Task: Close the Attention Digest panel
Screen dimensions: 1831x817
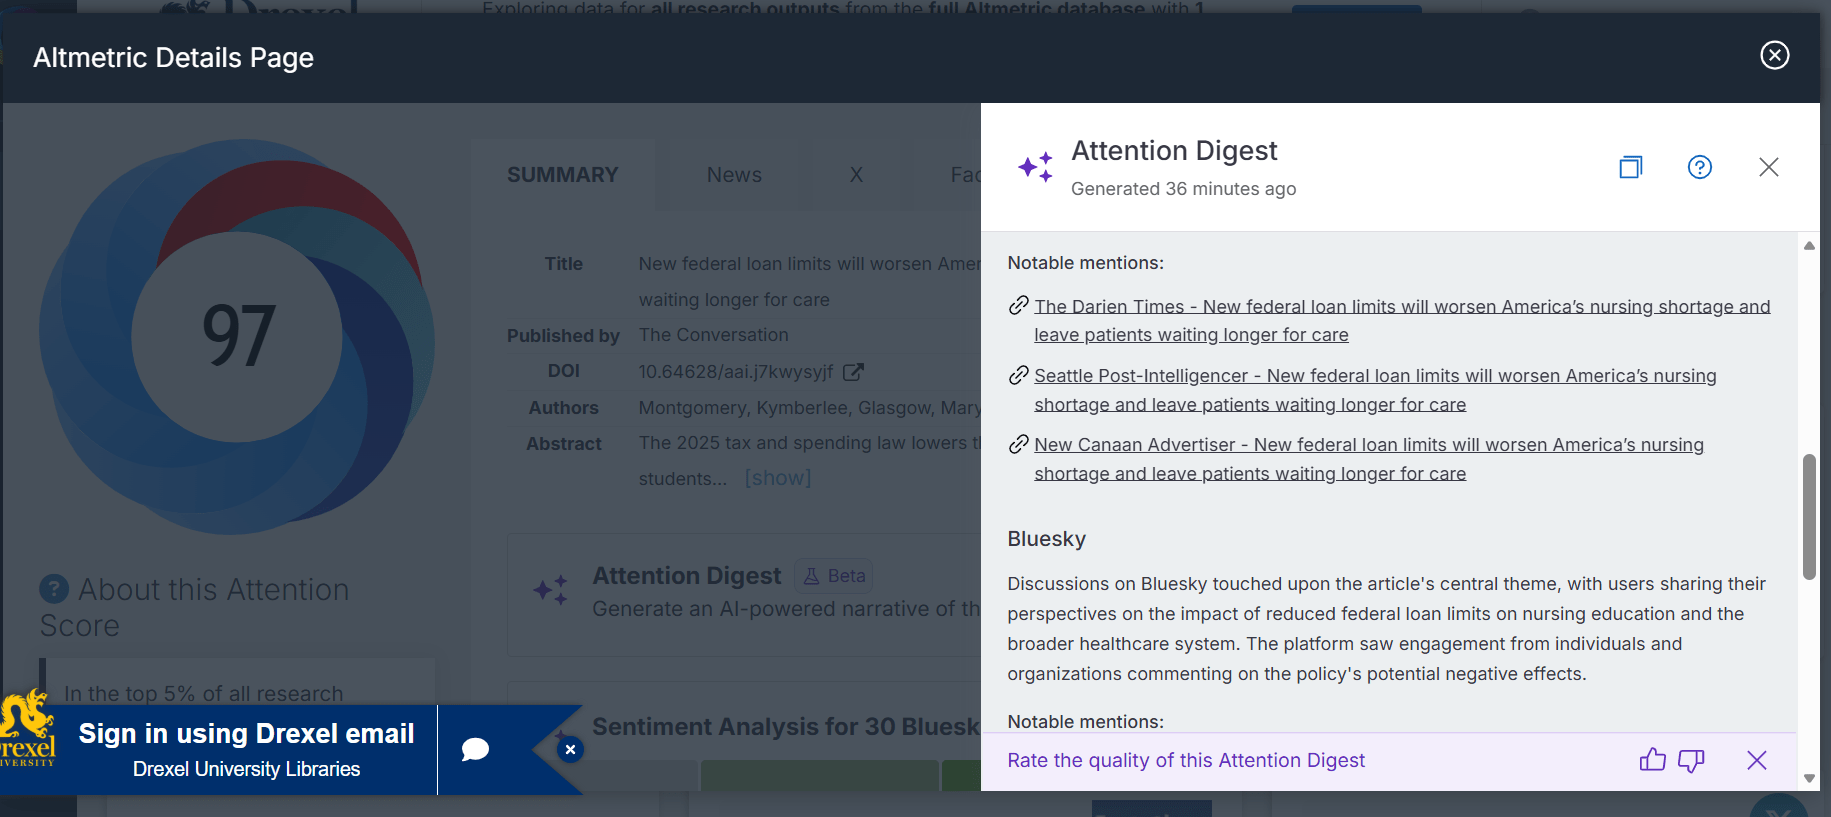Action: pos(1768,167)
